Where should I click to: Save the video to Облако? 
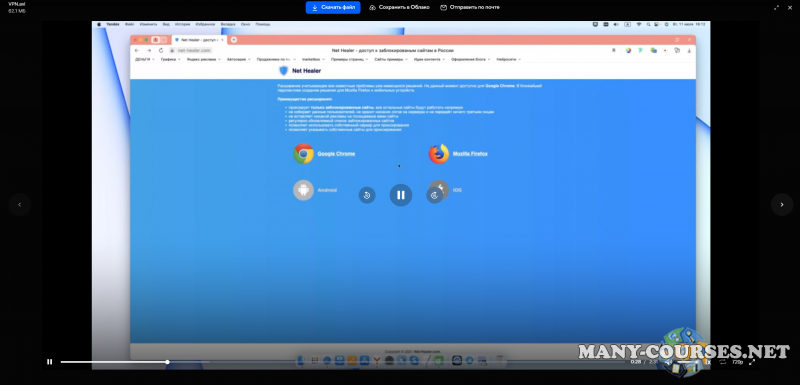(x=399, y=7)
